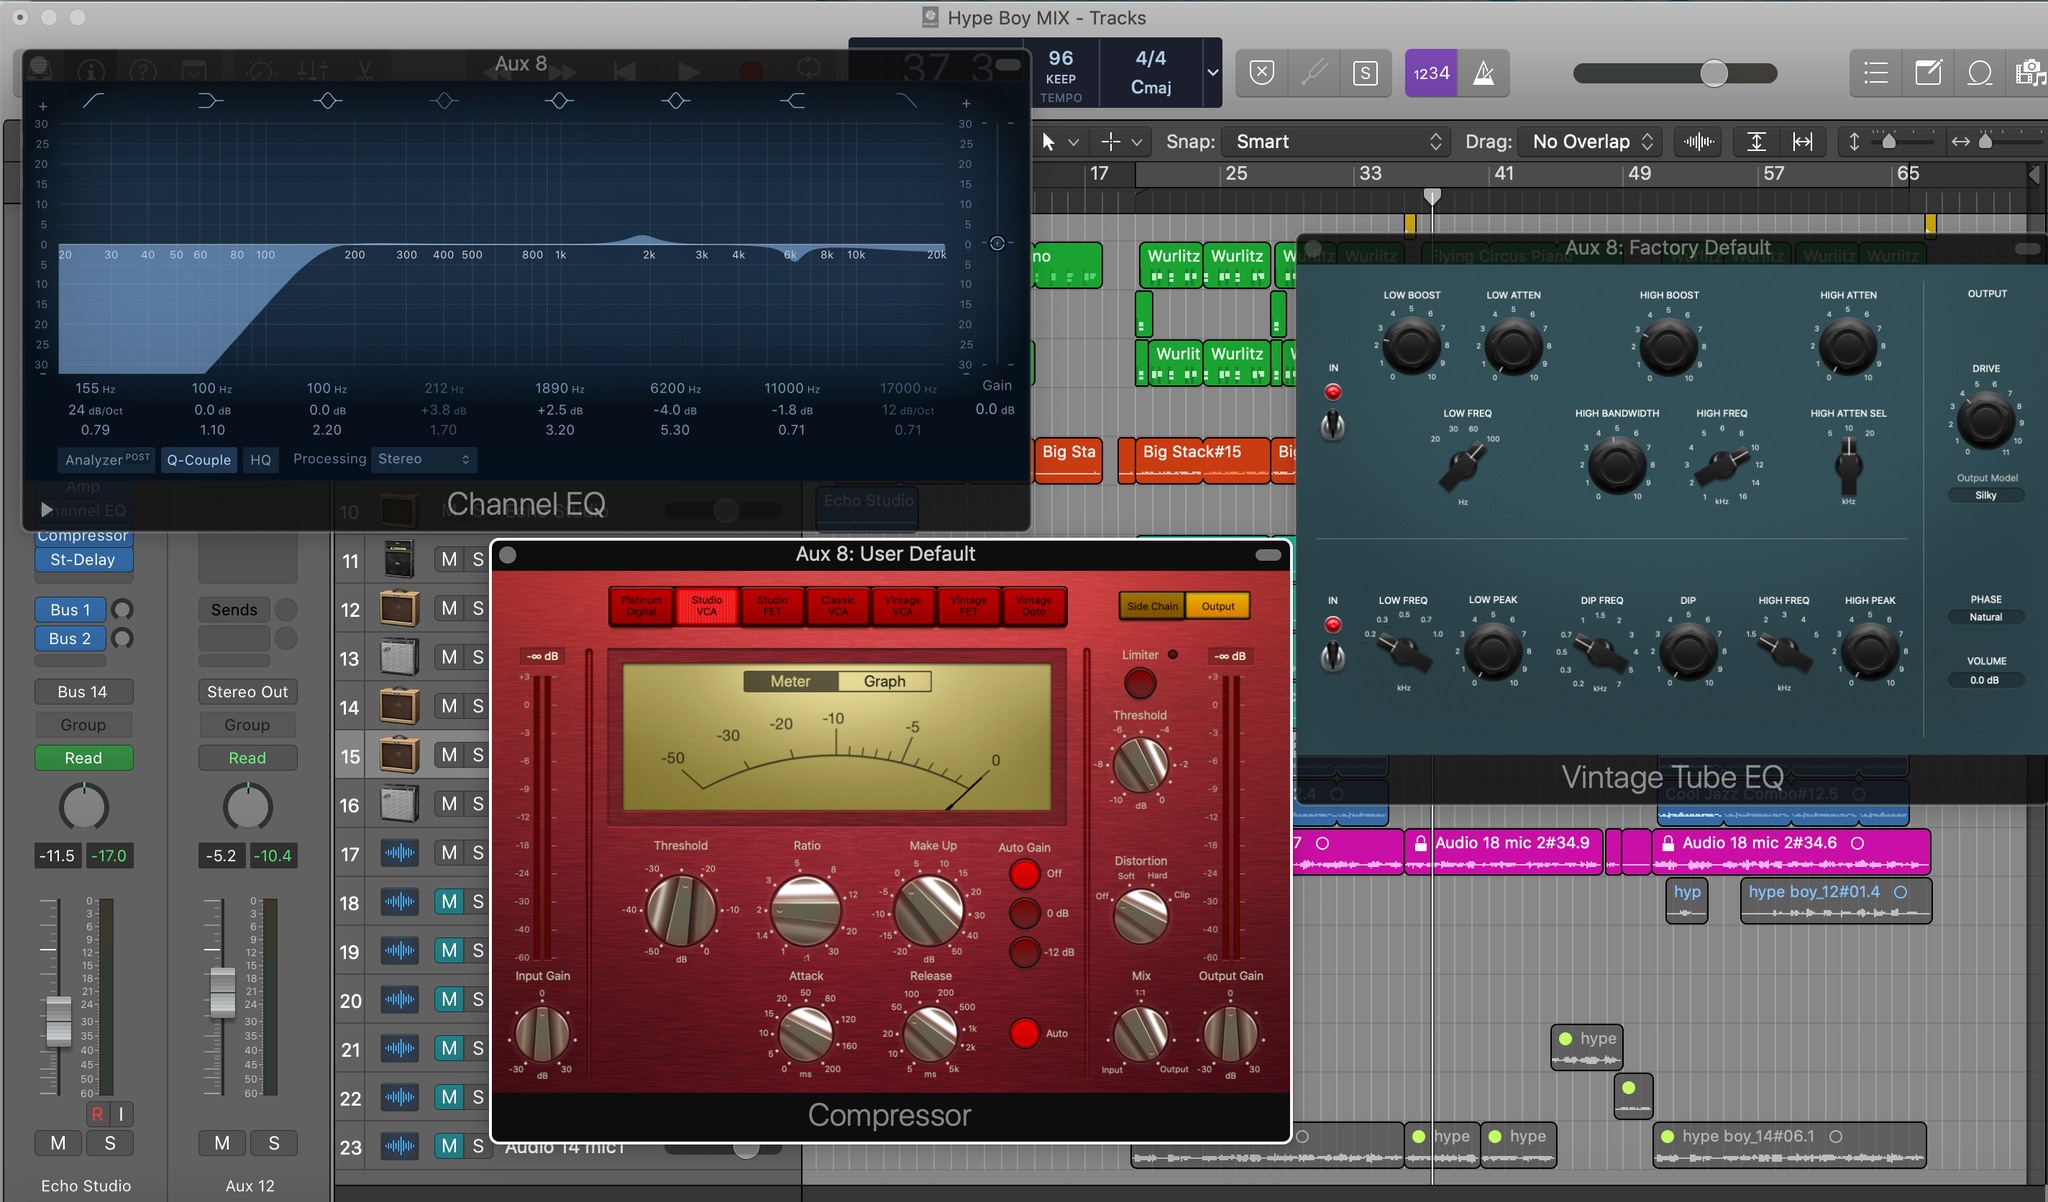Screen dimensions: 2048x1202
Task: Click the pointer tool icon in the Tracks toolbar
Action: click(1048, 142)
